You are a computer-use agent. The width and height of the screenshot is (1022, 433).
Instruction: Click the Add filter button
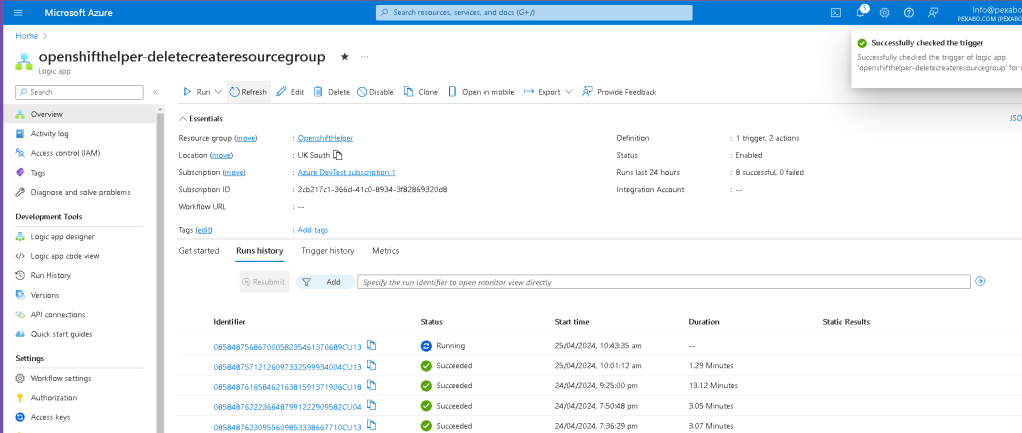point(325,282)
